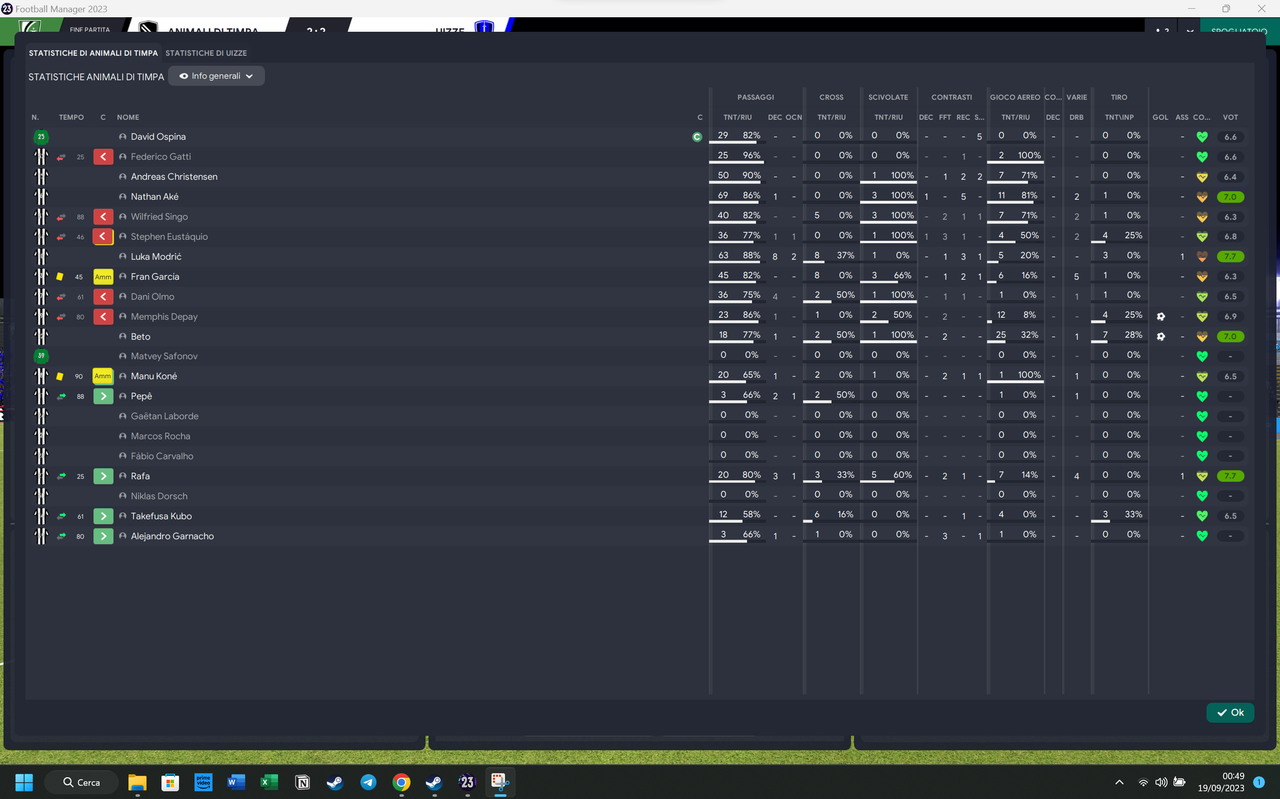Click the red substituted-off badge for Dani Olmo

103,297
